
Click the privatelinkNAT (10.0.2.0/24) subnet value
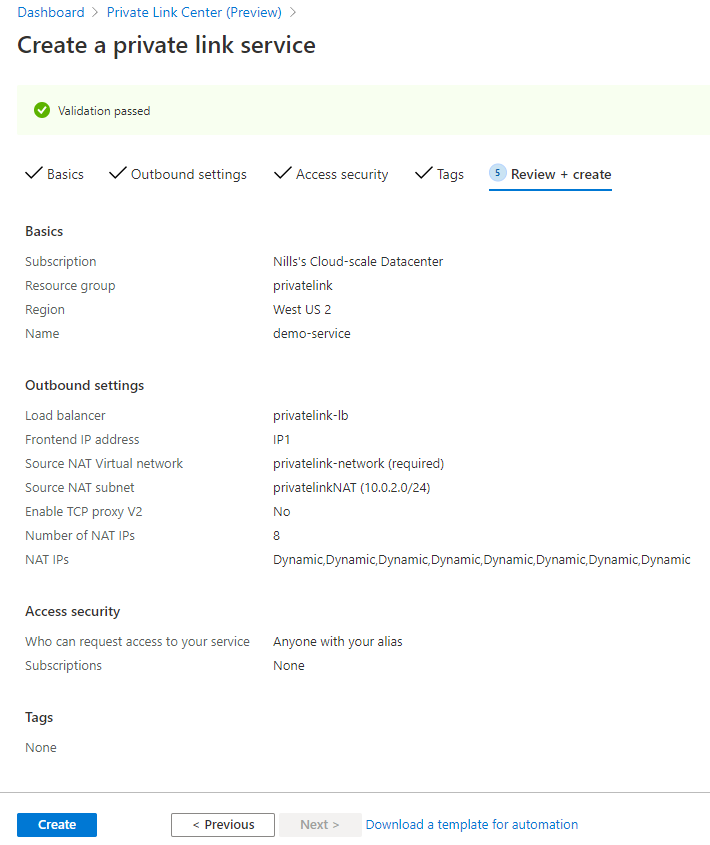point(351,488)
